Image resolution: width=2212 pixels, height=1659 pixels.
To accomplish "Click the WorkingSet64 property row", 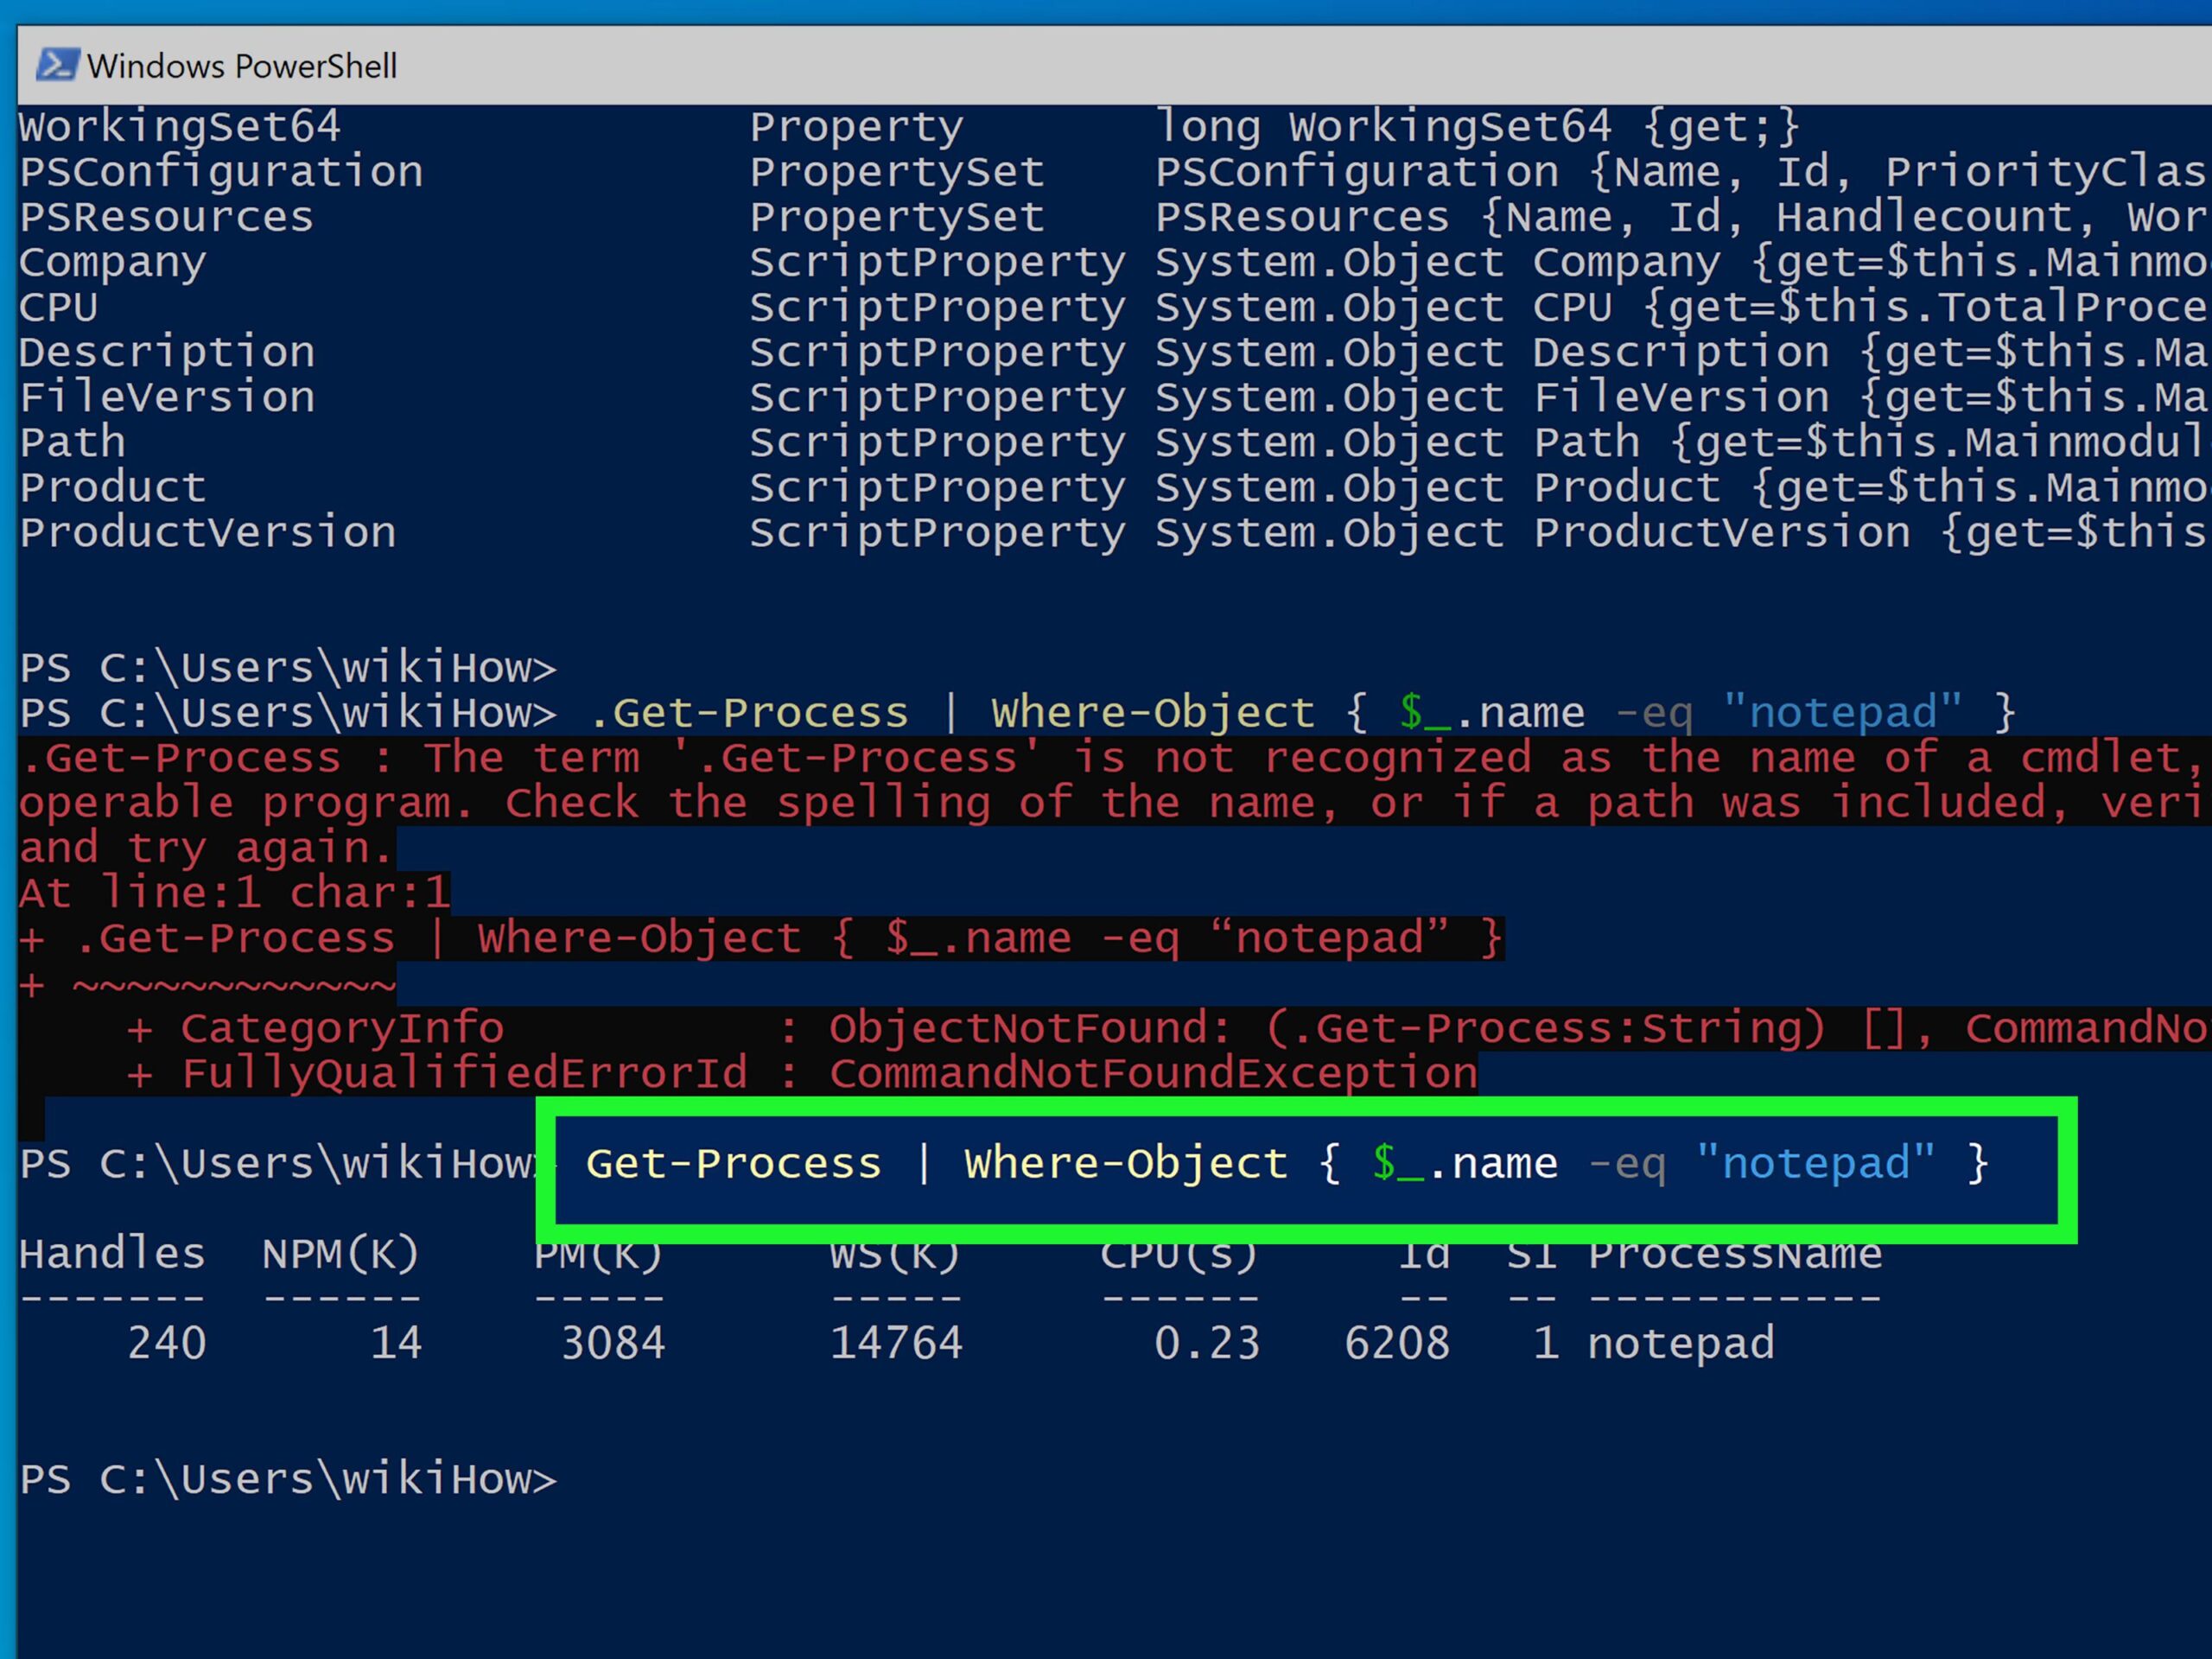I will (180, 127).
